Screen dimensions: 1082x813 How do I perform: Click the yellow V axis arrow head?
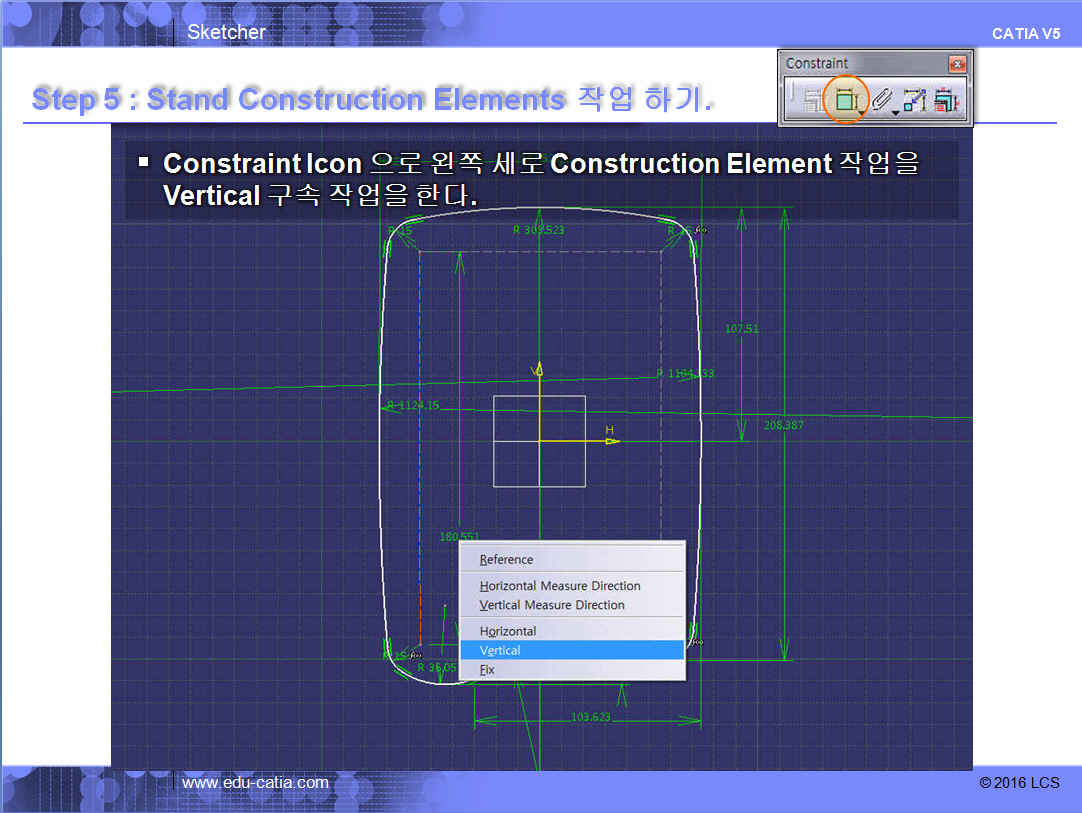coord(539,367)
